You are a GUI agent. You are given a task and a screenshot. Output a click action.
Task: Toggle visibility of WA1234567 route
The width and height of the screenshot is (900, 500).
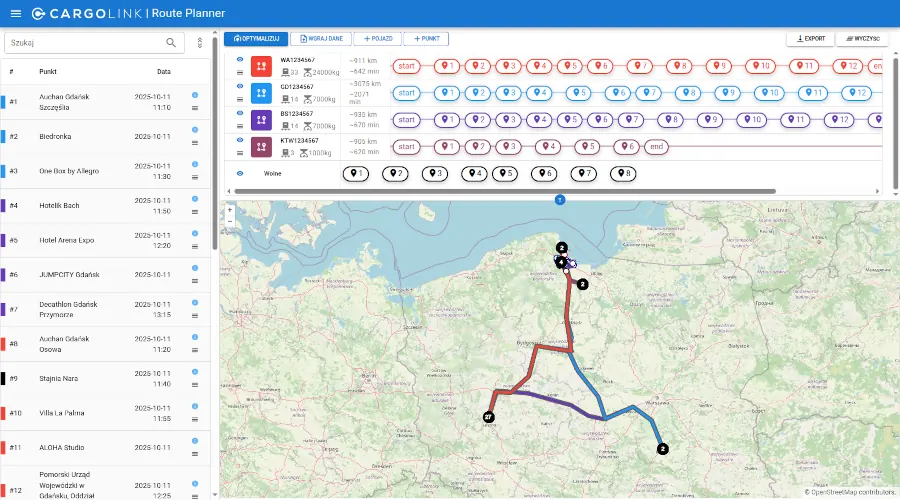240,59
